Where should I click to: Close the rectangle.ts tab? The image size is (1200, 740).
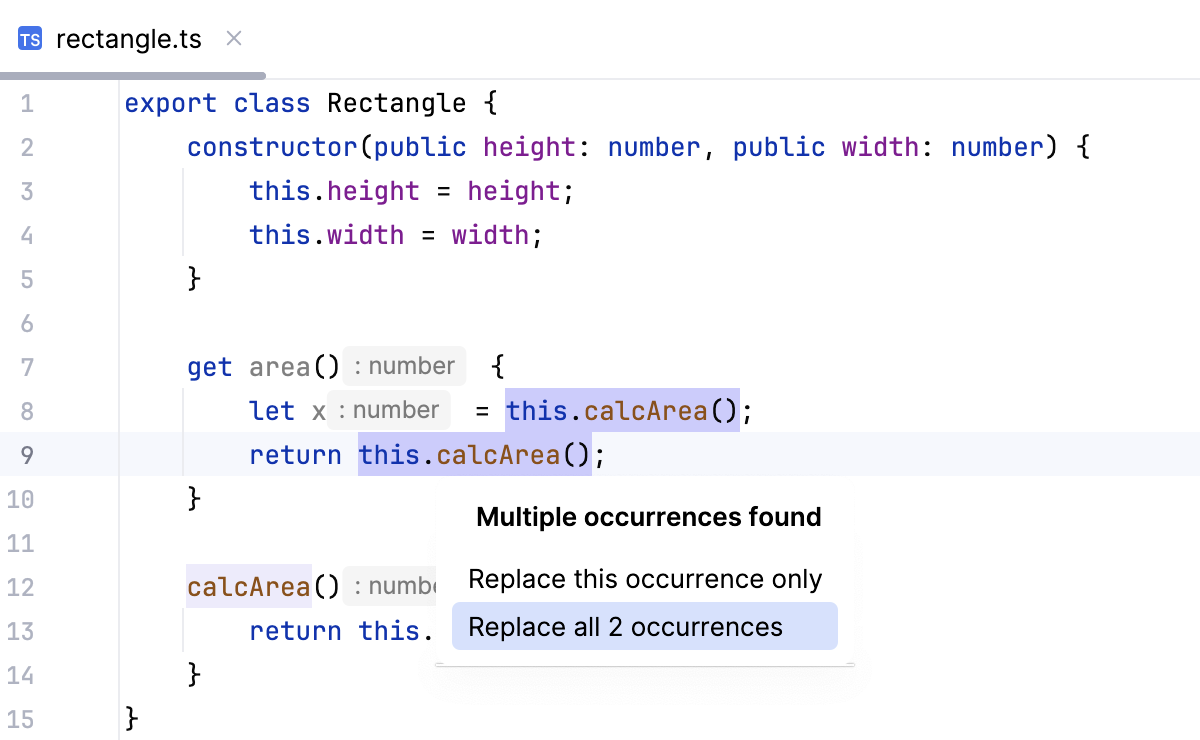233,38
